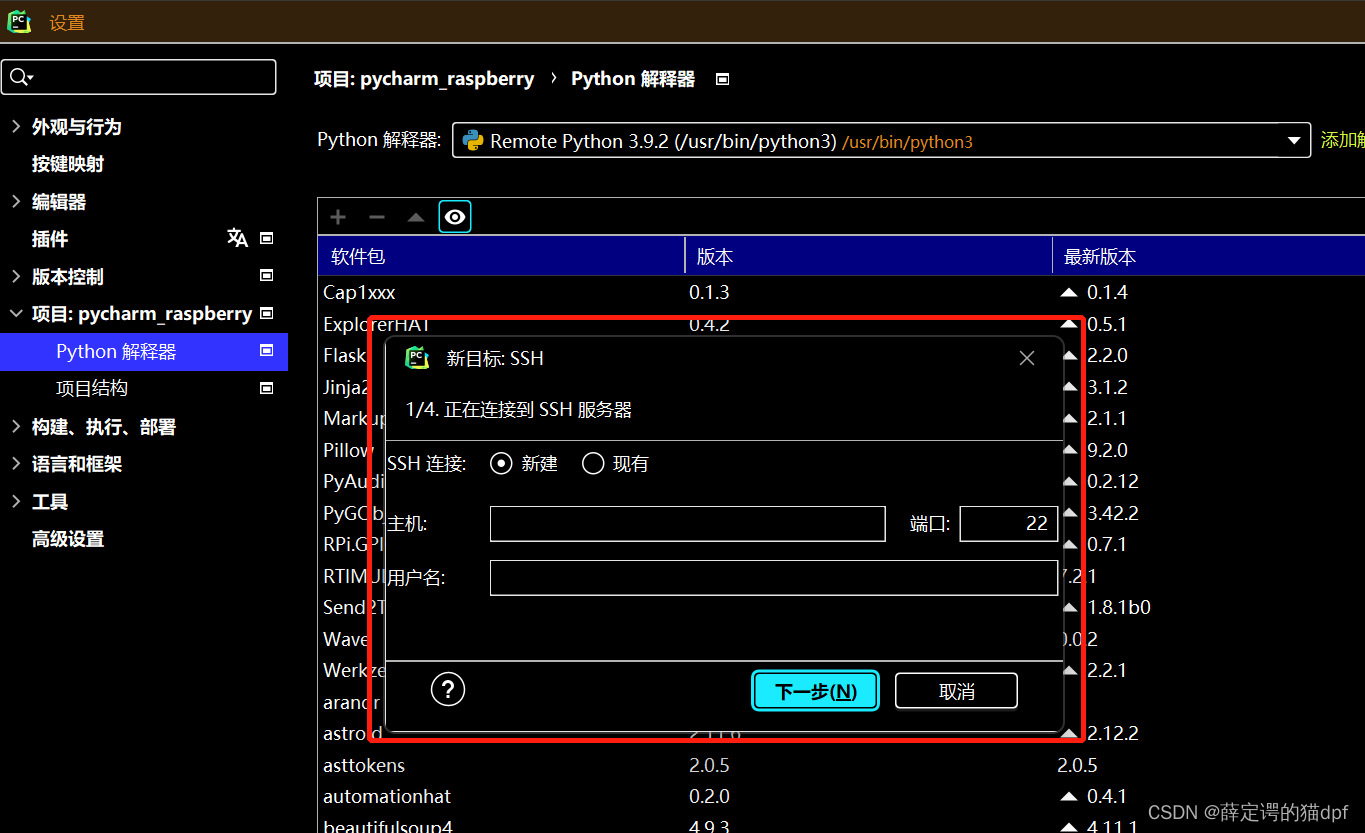
Task: Select the automationhat package row
Action: coord(841,796)
